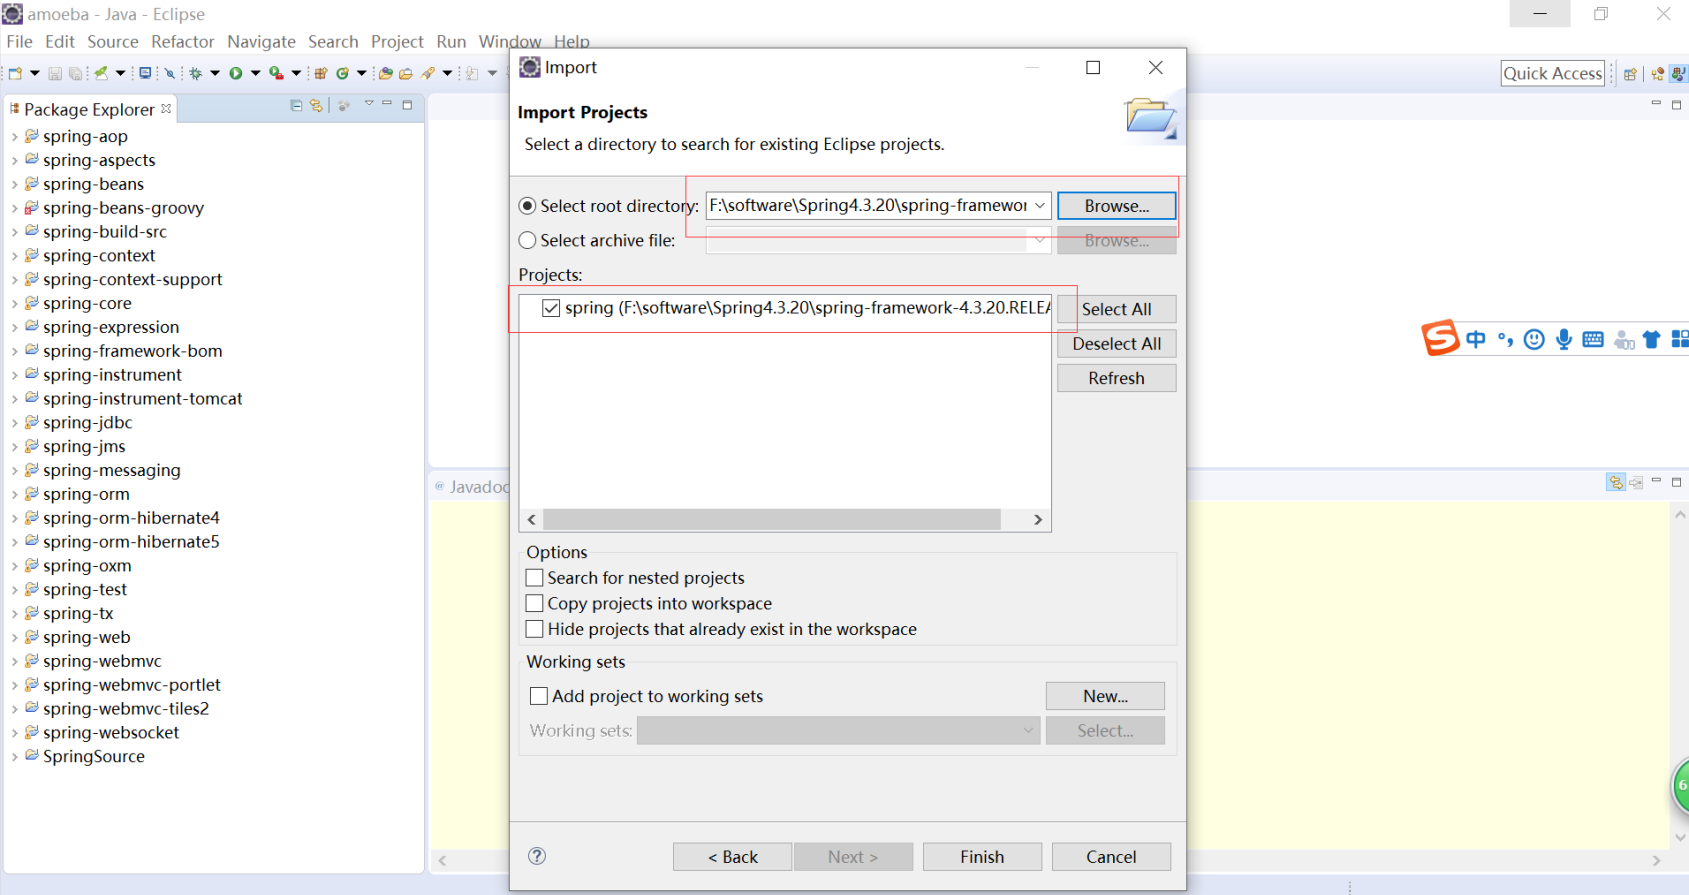This screenshot has height=895, width=1689.
Task: Click Browse for root directory
Action: (1116, 205)
